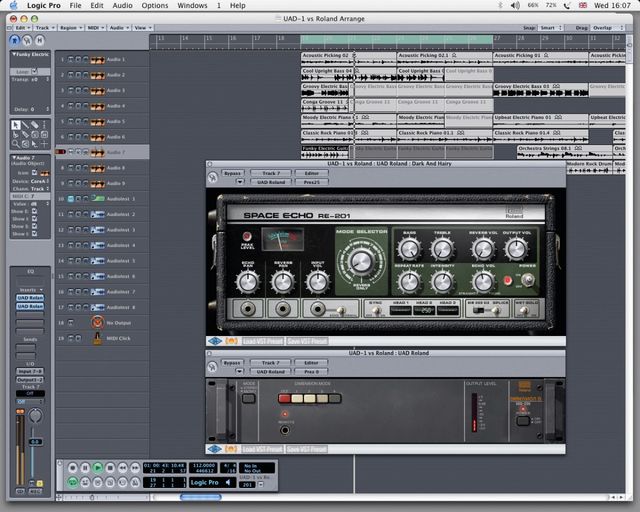Screen dimensions: 640x512
Task: Select the Scissors tool in the toolbox
Action: pyautogui.click(x=16, y=134)
